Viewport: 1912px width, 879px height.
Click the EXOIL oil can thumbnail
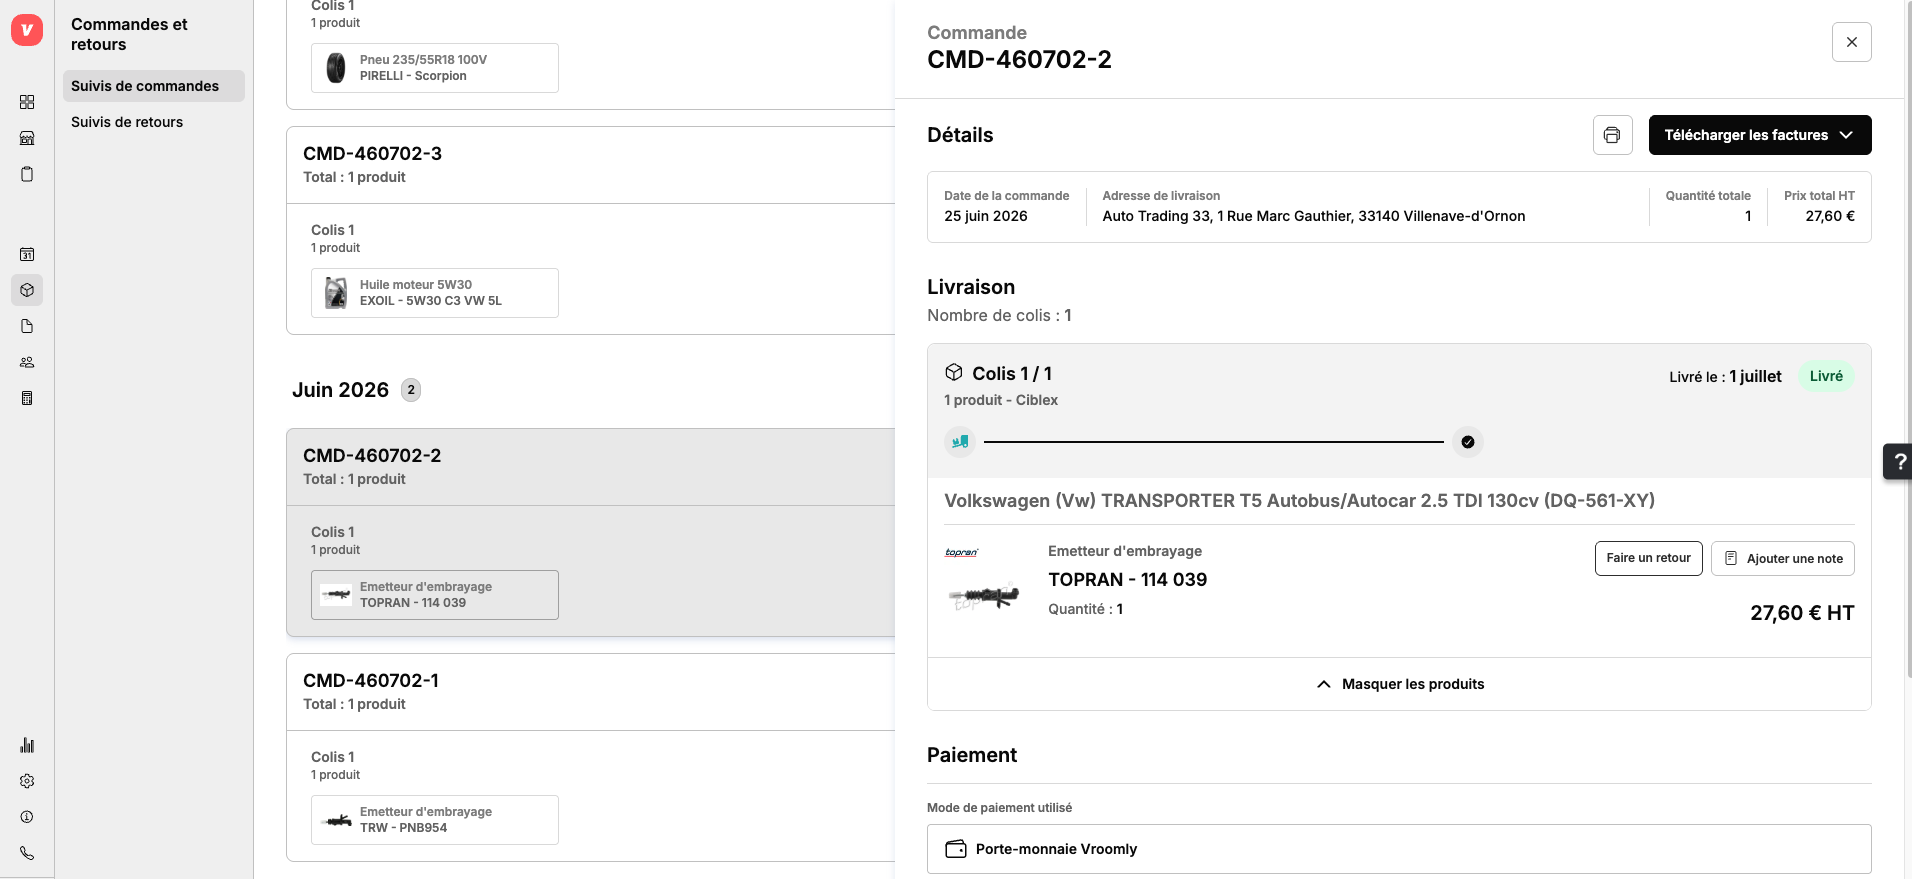click(x=336, y=293)
